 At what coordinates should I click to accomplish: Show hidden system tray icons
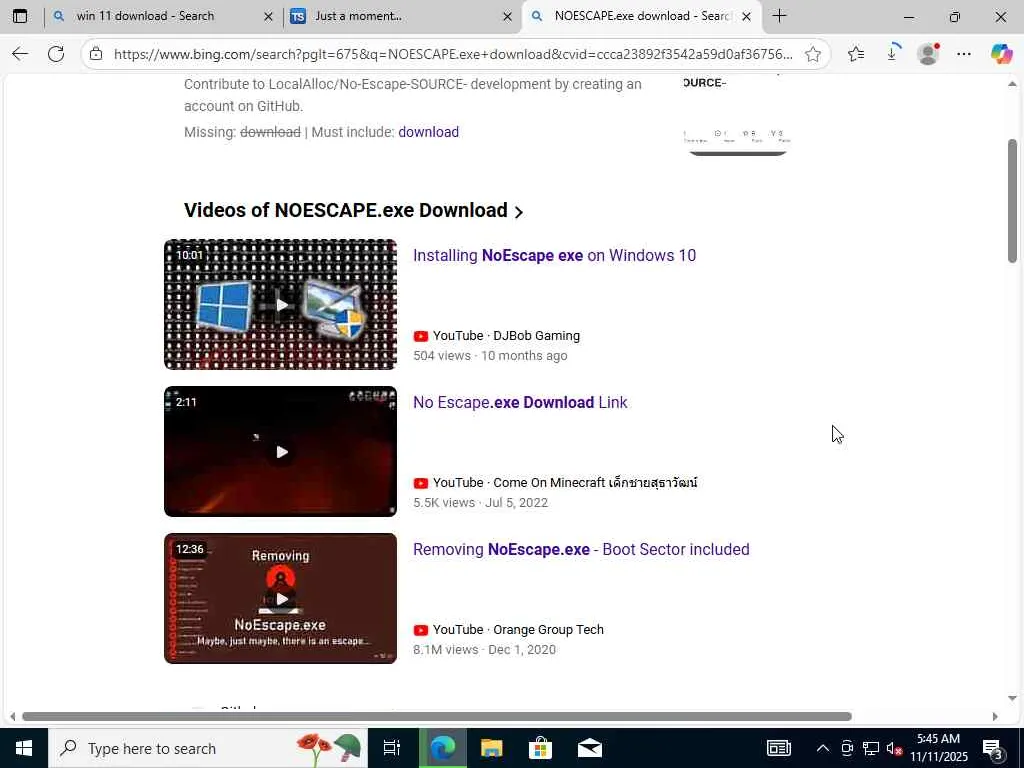tap(823, 748)
